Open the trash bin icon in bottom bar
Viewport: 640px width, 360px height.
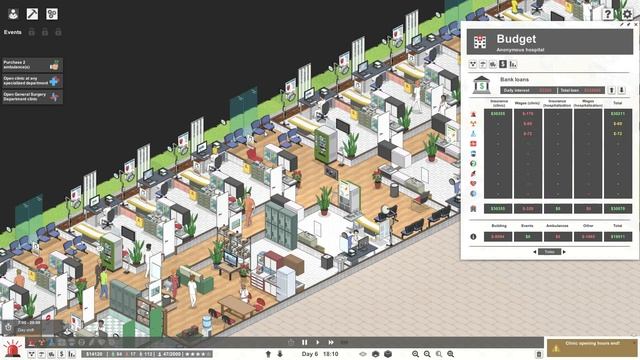[x=539, y=354]
